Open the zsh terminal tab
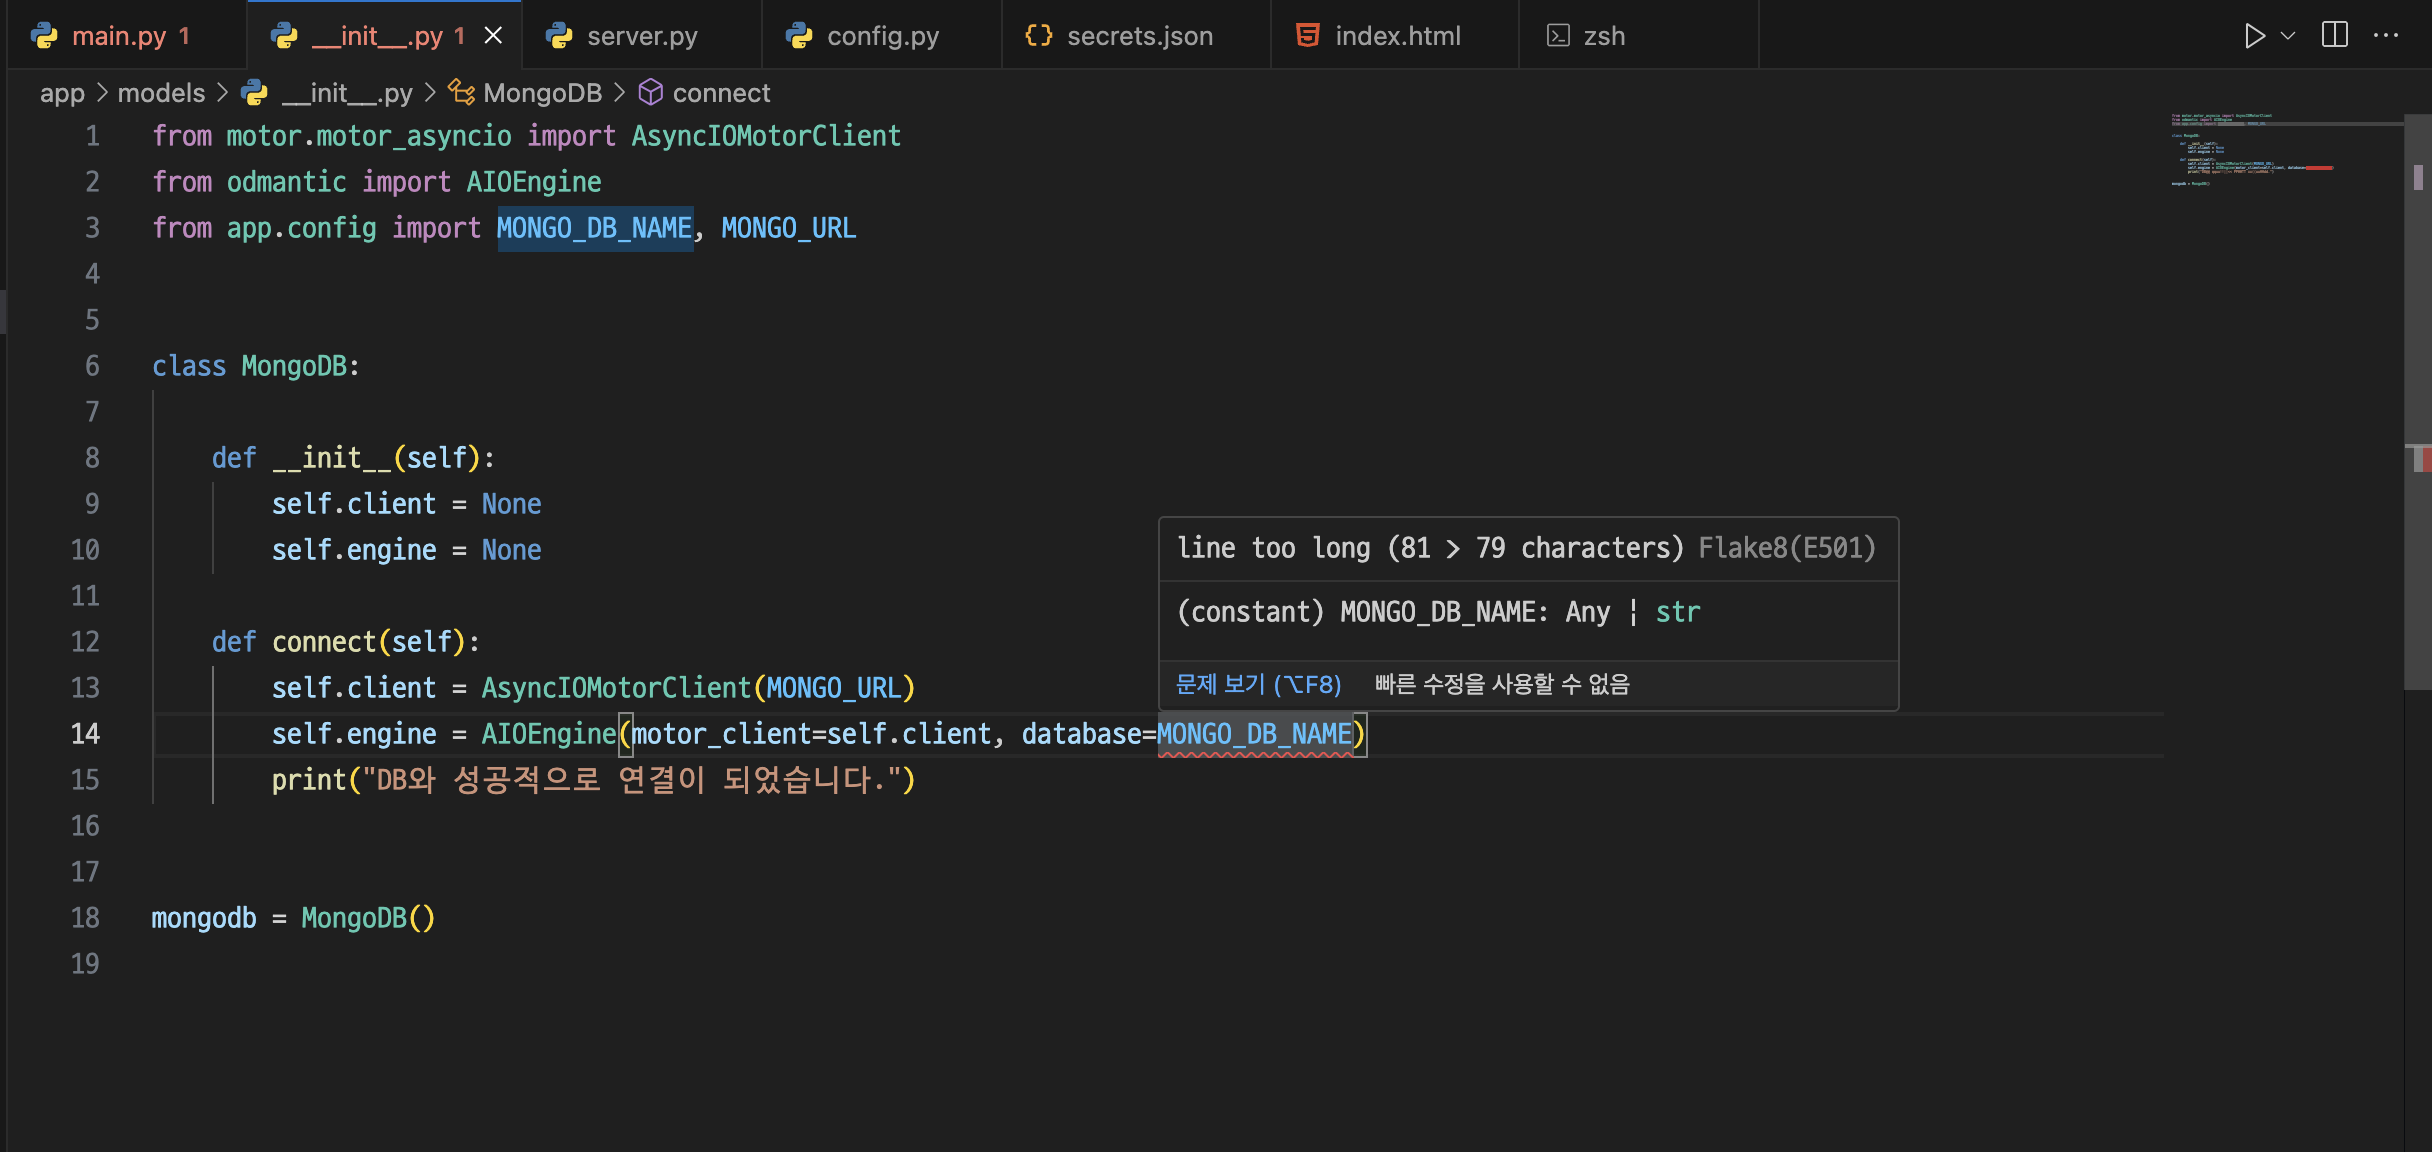 [1637, 36]
